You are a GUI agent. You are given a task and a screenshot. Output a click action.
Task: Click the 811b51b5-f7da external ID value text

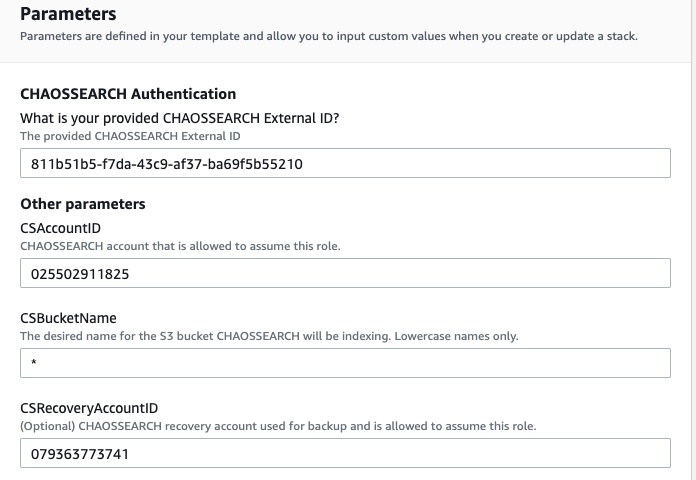166,164
